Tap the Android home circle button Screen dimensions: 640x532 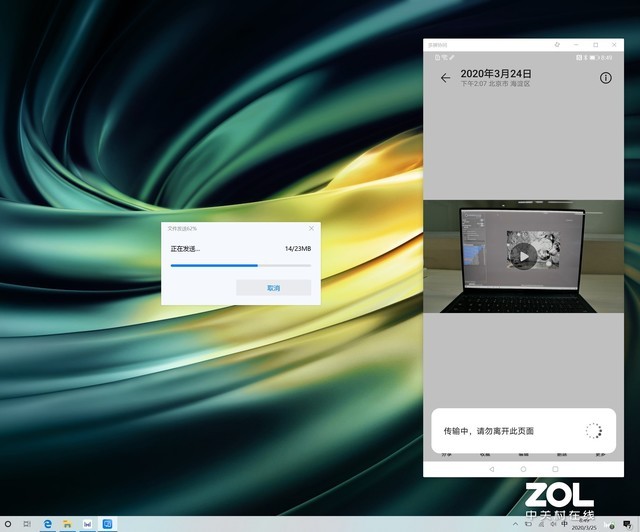pos(523,468)
